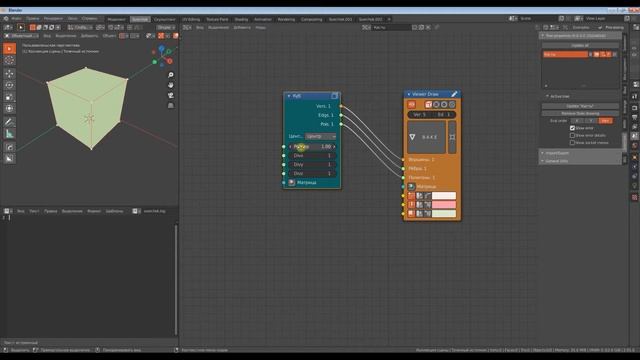
Task: Click the 3D navigation axis gizmo
Action: coord(162,56)
